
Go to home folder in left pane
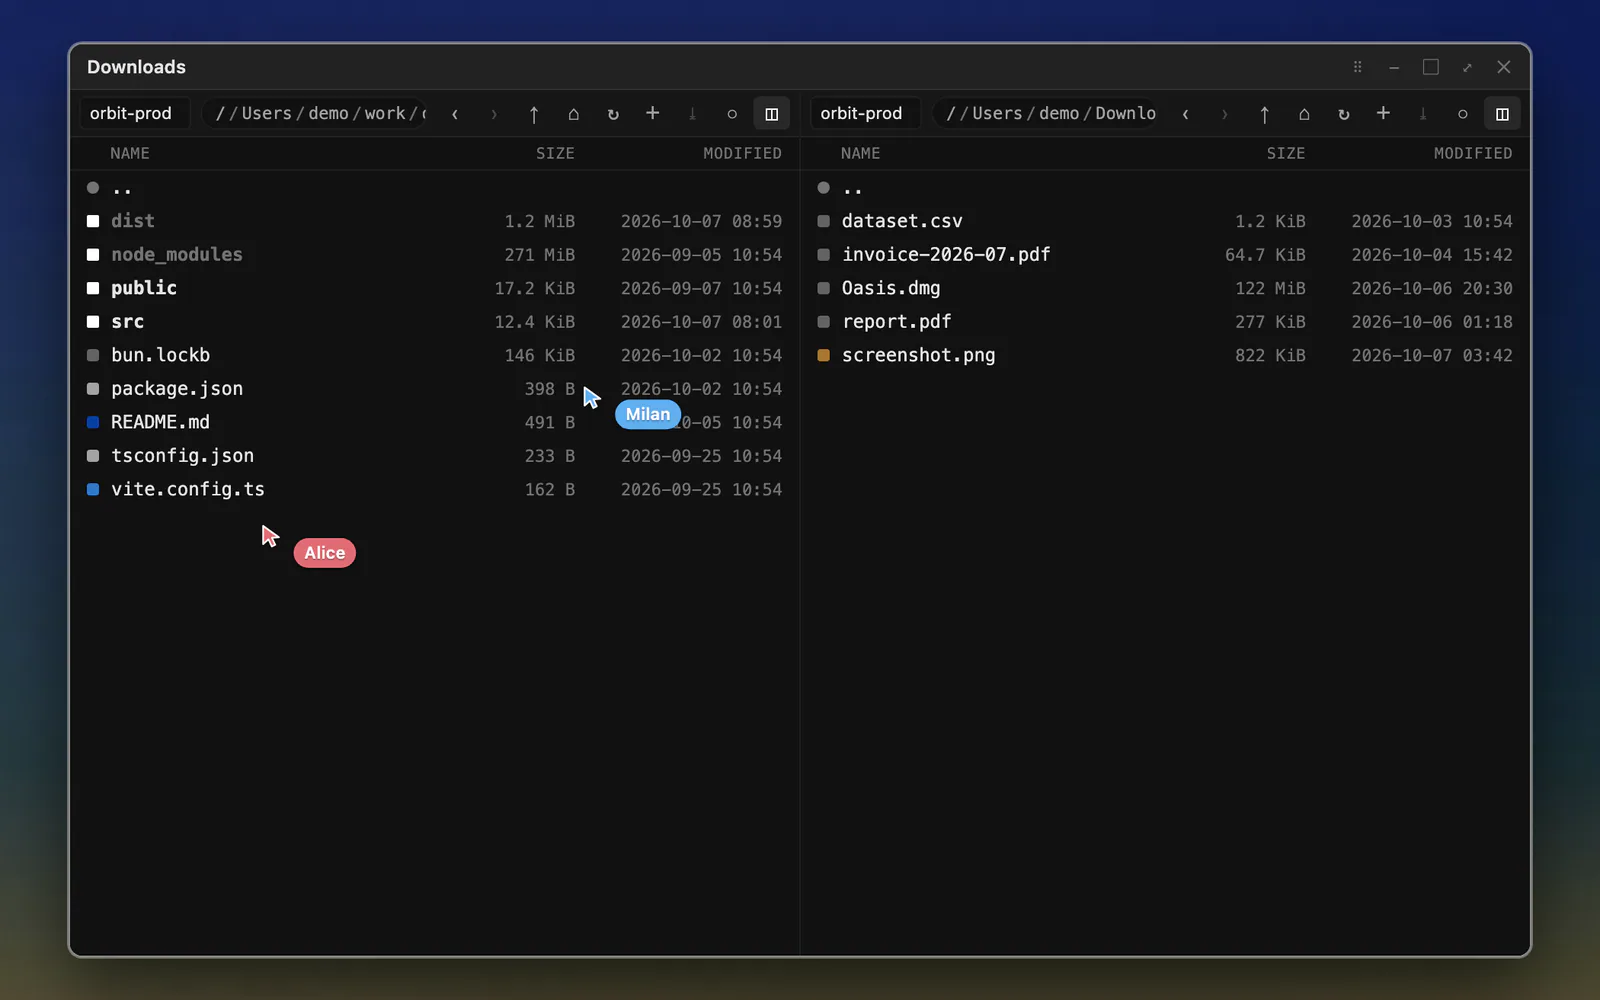(x=574, y=114)
